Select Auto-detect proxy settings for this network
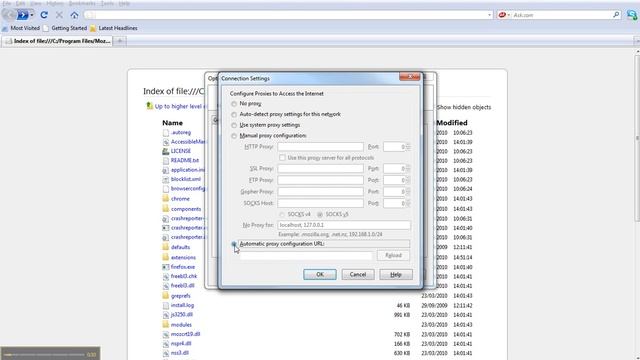Image resolution: width=640 pixels, height=360 pixels. tap(234, 115)
